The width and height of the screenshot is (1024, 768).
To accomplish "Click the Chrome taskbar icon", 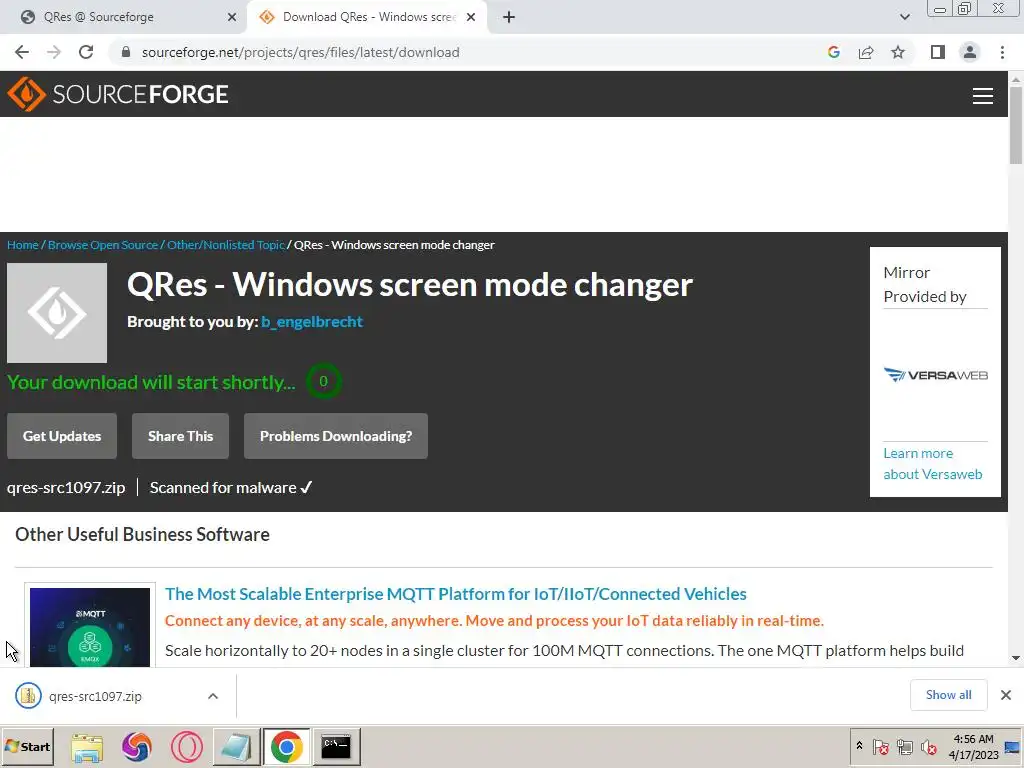I will tap(286, 747).
